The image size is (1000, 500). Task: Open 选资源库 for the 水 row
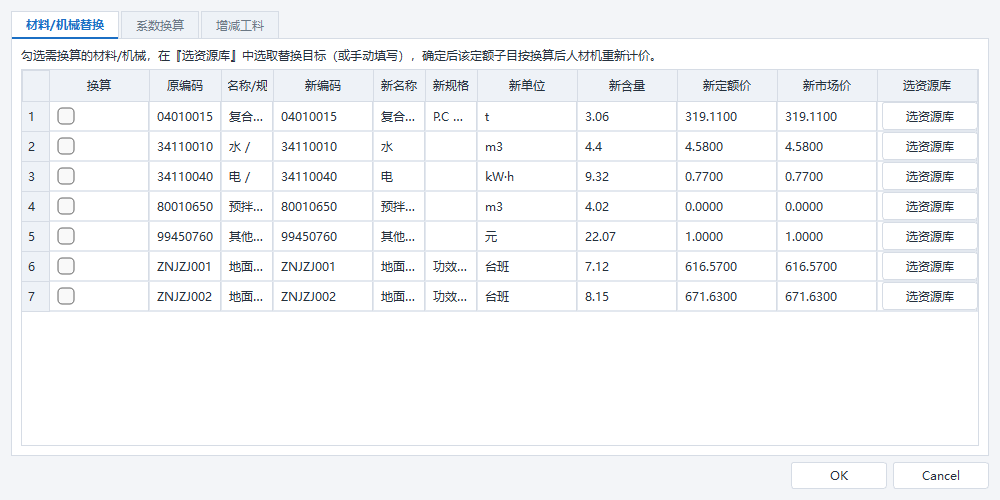929,147
